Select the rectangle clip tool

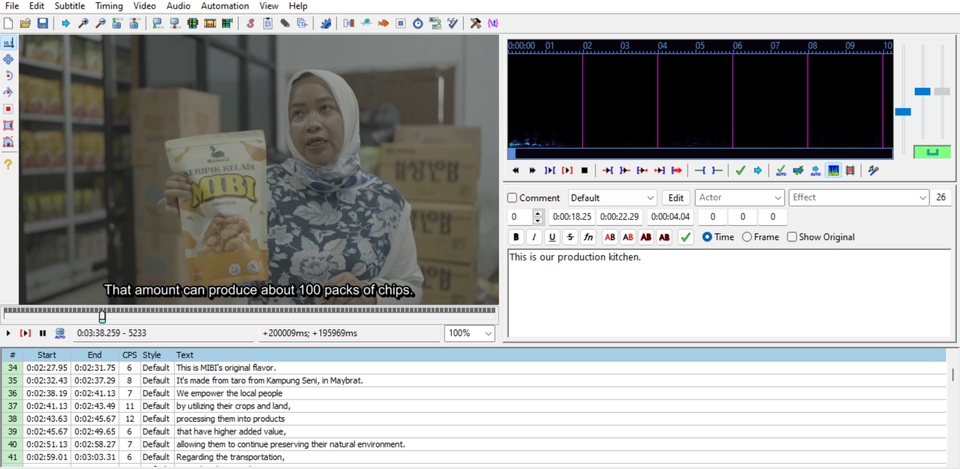[x=9, y=126]
